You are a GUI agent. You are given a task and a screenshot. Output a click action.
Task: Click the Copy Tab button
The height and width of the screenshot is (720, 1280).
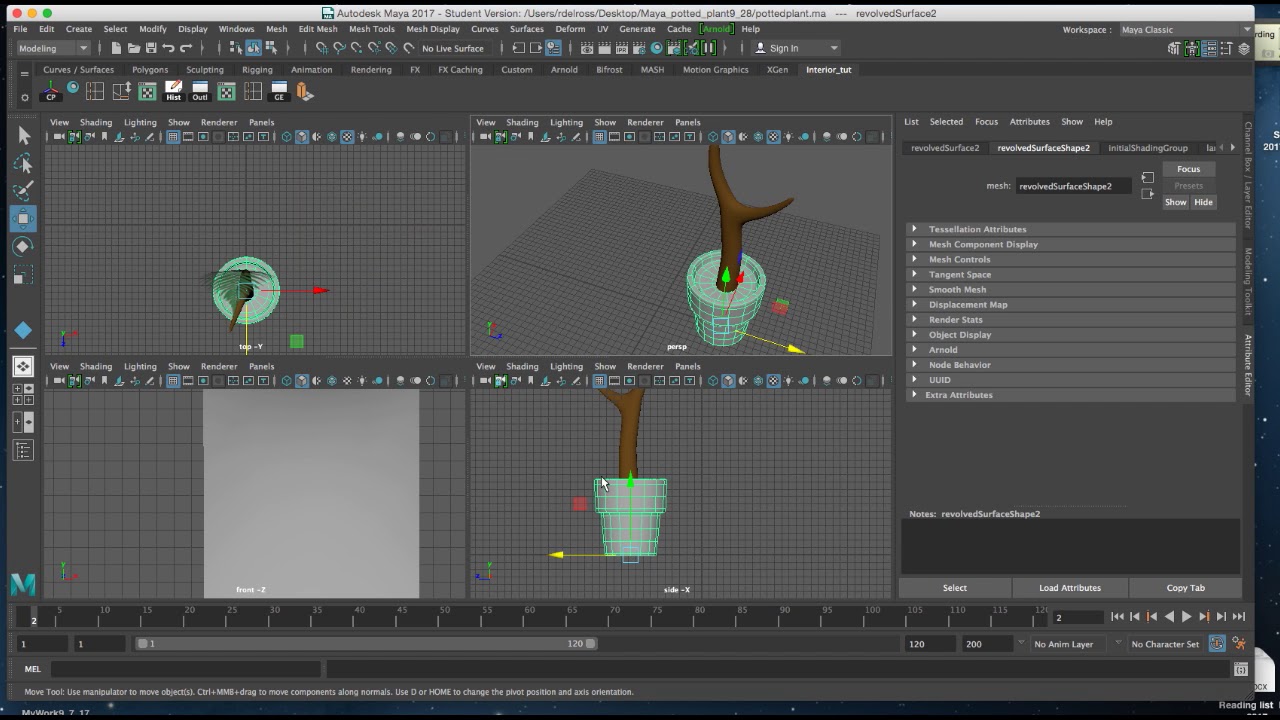point(1185,588)
